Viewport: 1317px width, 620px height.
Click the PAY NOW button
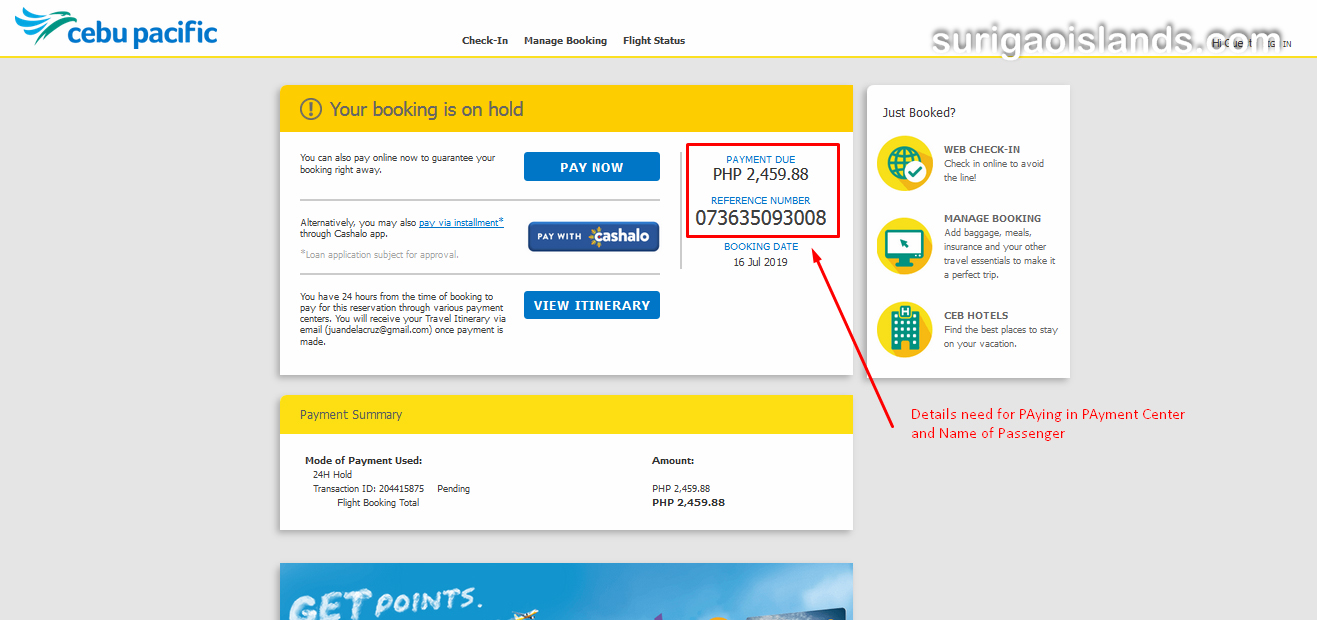coord(592,167)
